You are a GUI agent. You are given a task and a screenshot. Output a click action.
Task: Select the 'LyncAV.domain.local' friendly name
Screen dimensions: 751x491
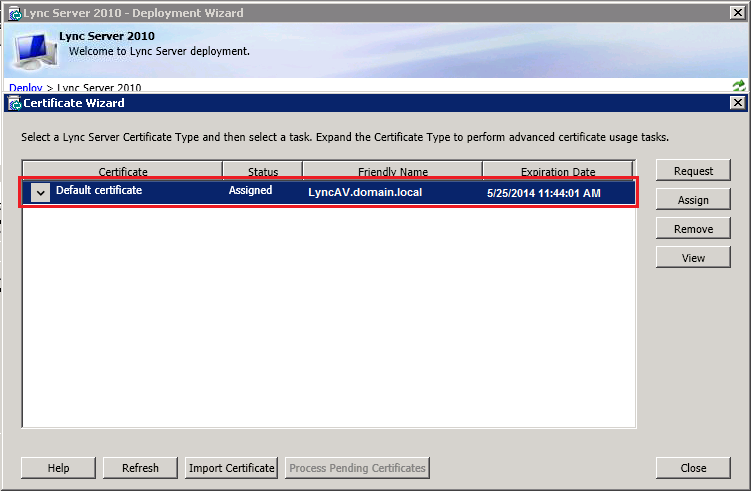(x=365, y=192)
